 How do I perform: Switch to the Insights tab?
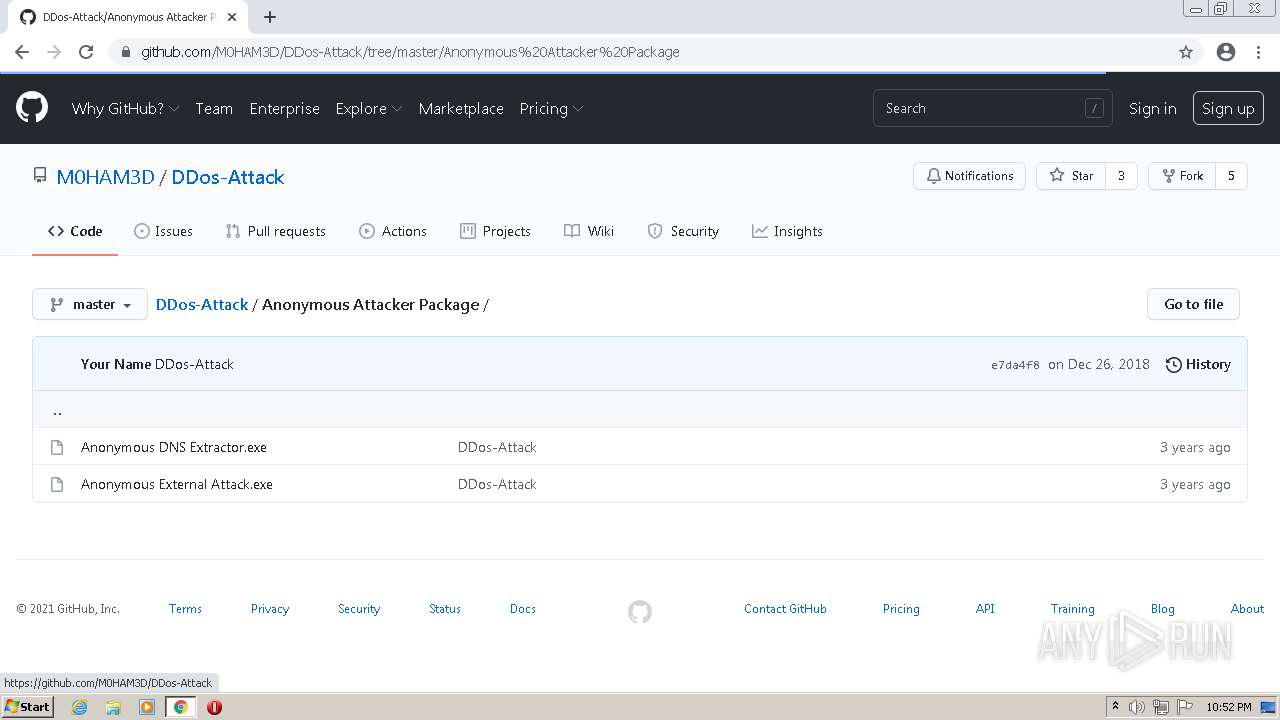point(787,231)
